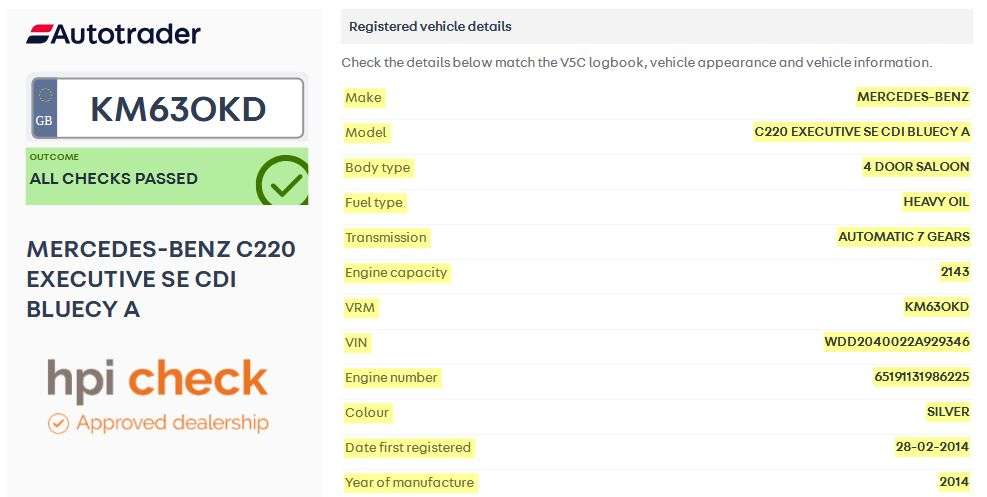Viewport: 987px width, 497px height.
Task: Select the ALL CHECKS PASSED outcome banner
Action: [140, 178]
